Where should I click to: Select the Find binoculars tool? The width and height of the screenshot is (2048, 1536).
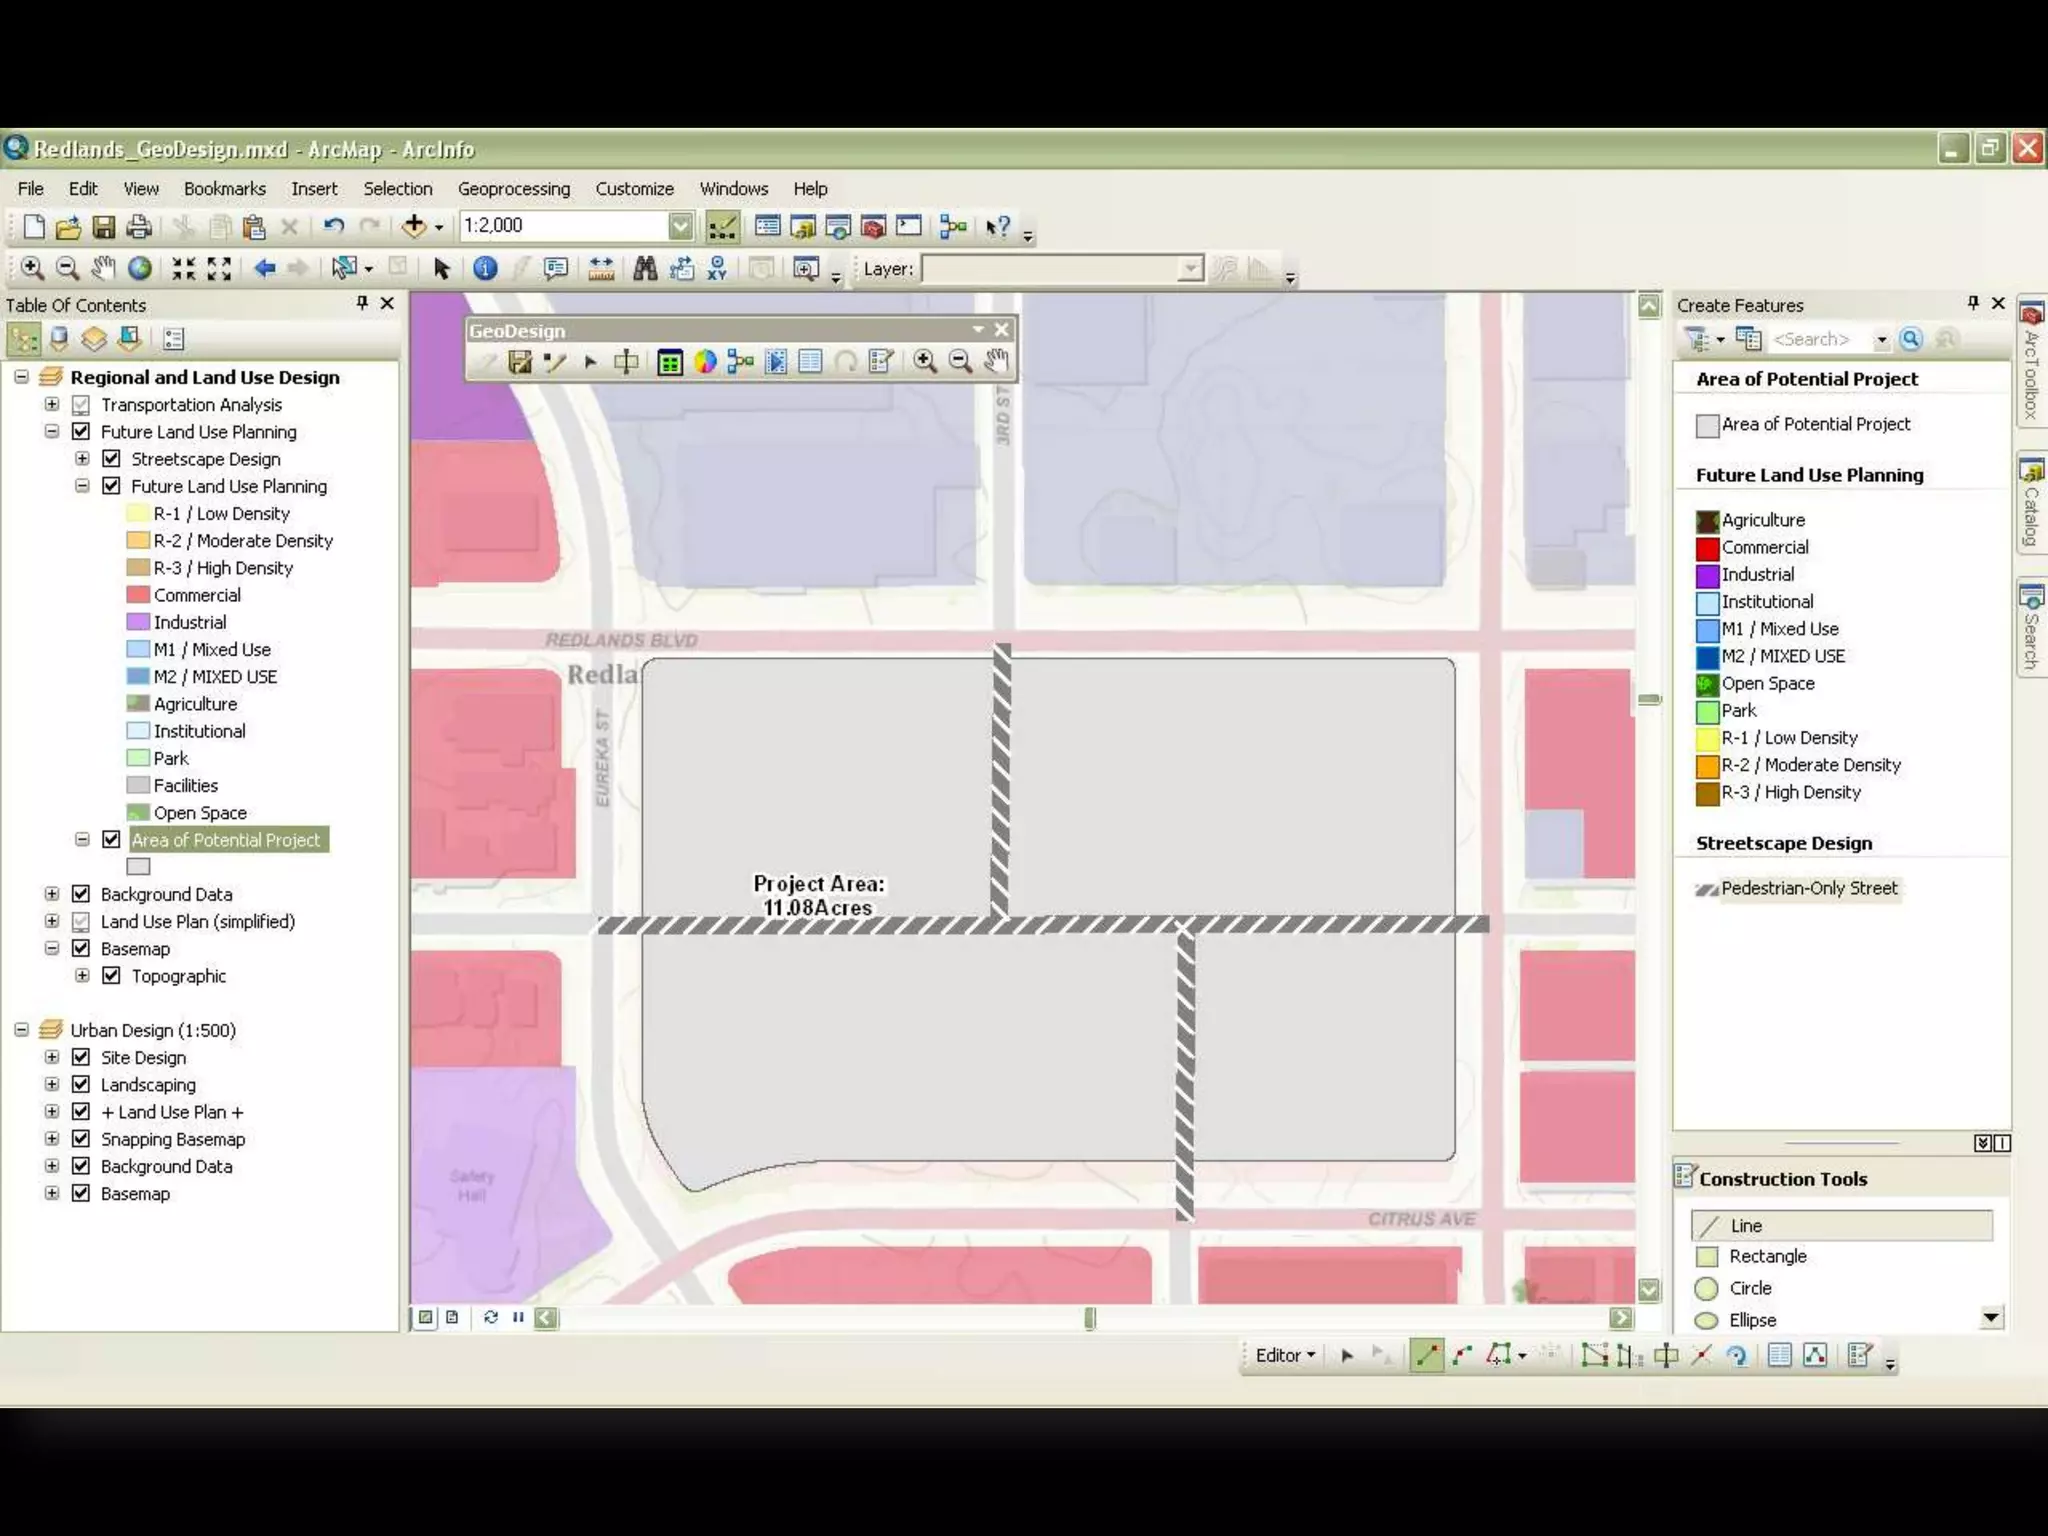(645, 268)
